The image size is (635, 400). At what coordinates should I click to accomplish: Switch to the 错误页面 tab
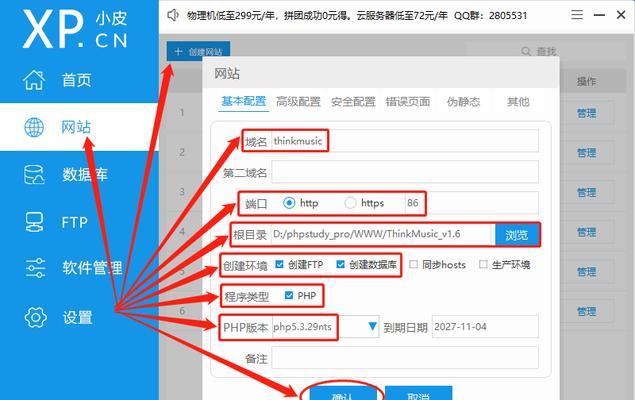pos(408,102)
